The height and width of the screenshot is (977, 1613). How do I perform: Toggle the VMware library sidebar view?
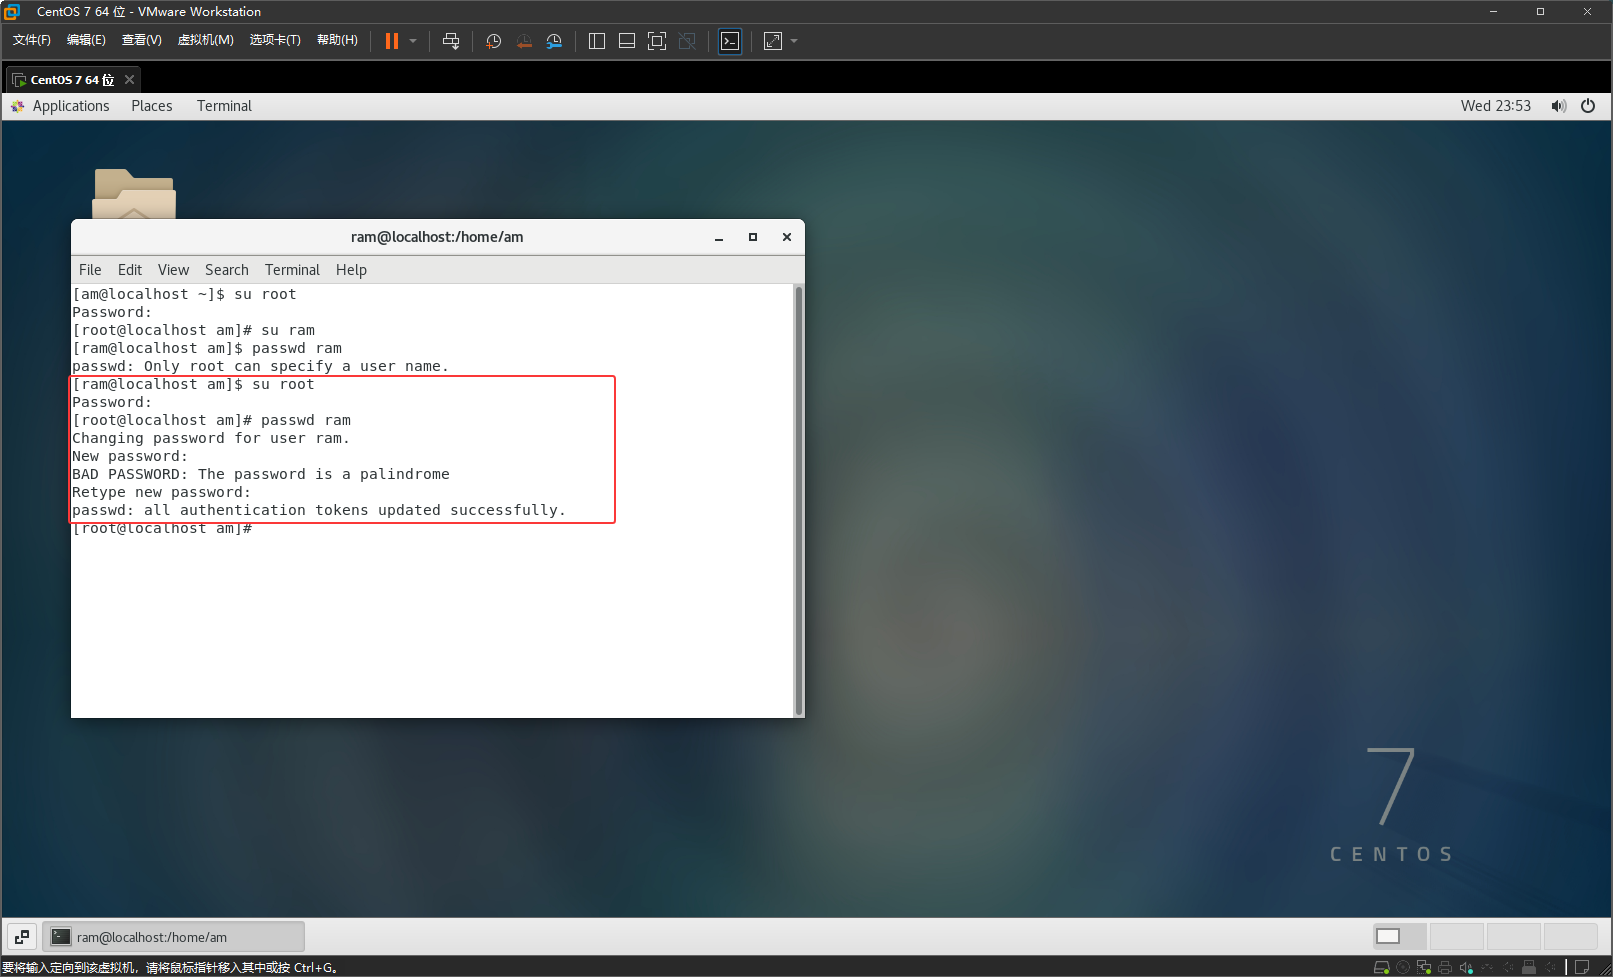point(597,41)
